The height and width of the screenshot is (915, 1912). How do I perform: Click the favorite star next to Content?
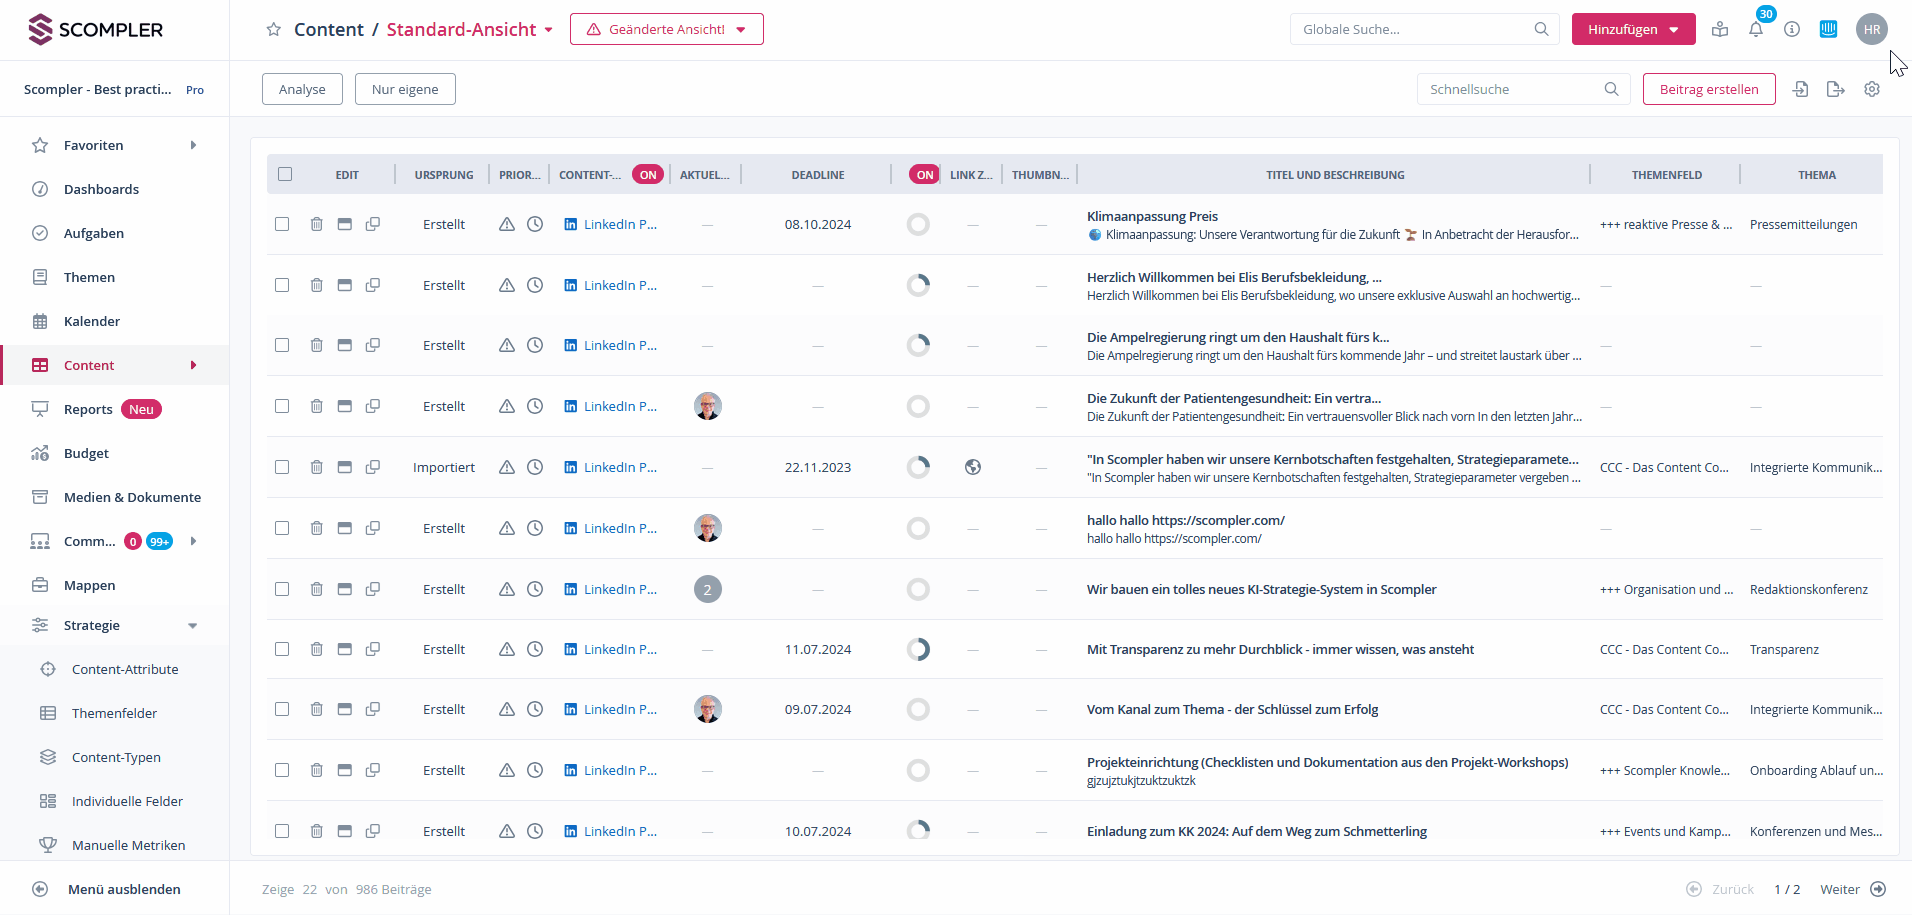(x=274, y=30)
